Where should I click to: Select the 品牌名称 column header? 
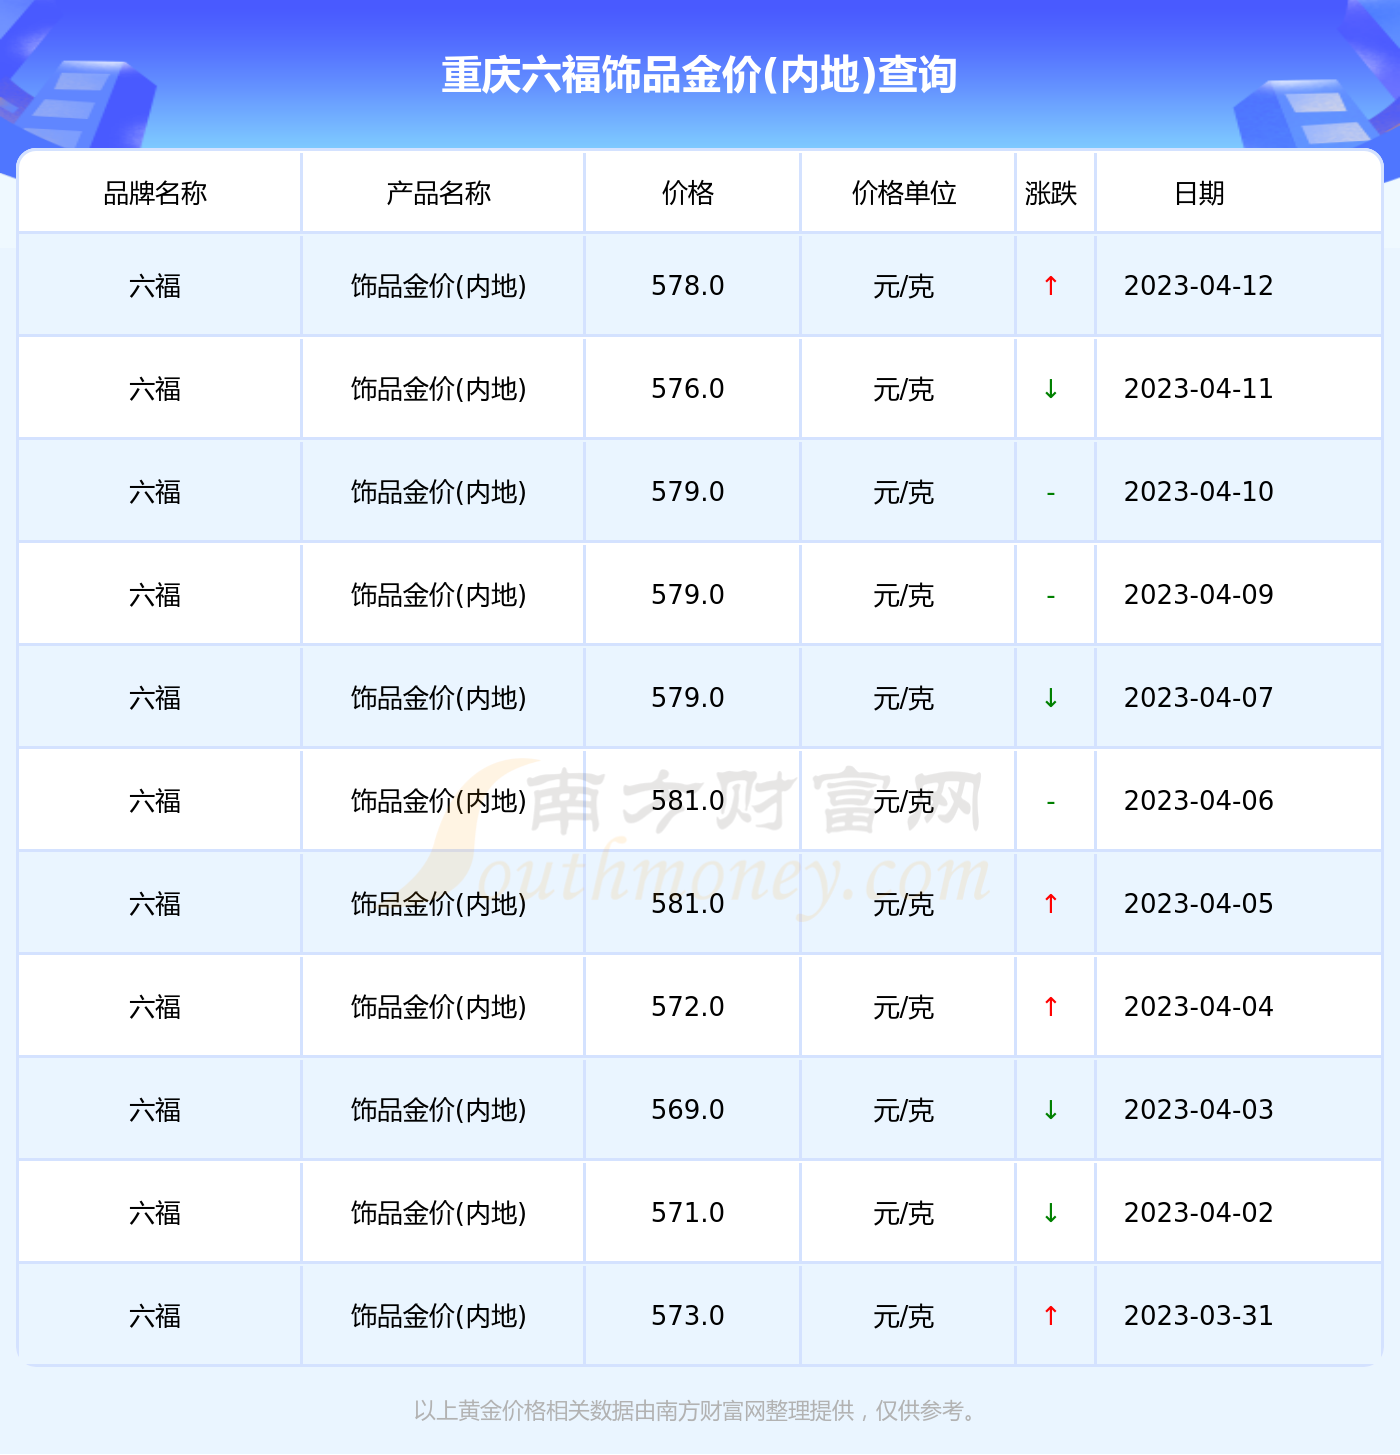point(155,193)
